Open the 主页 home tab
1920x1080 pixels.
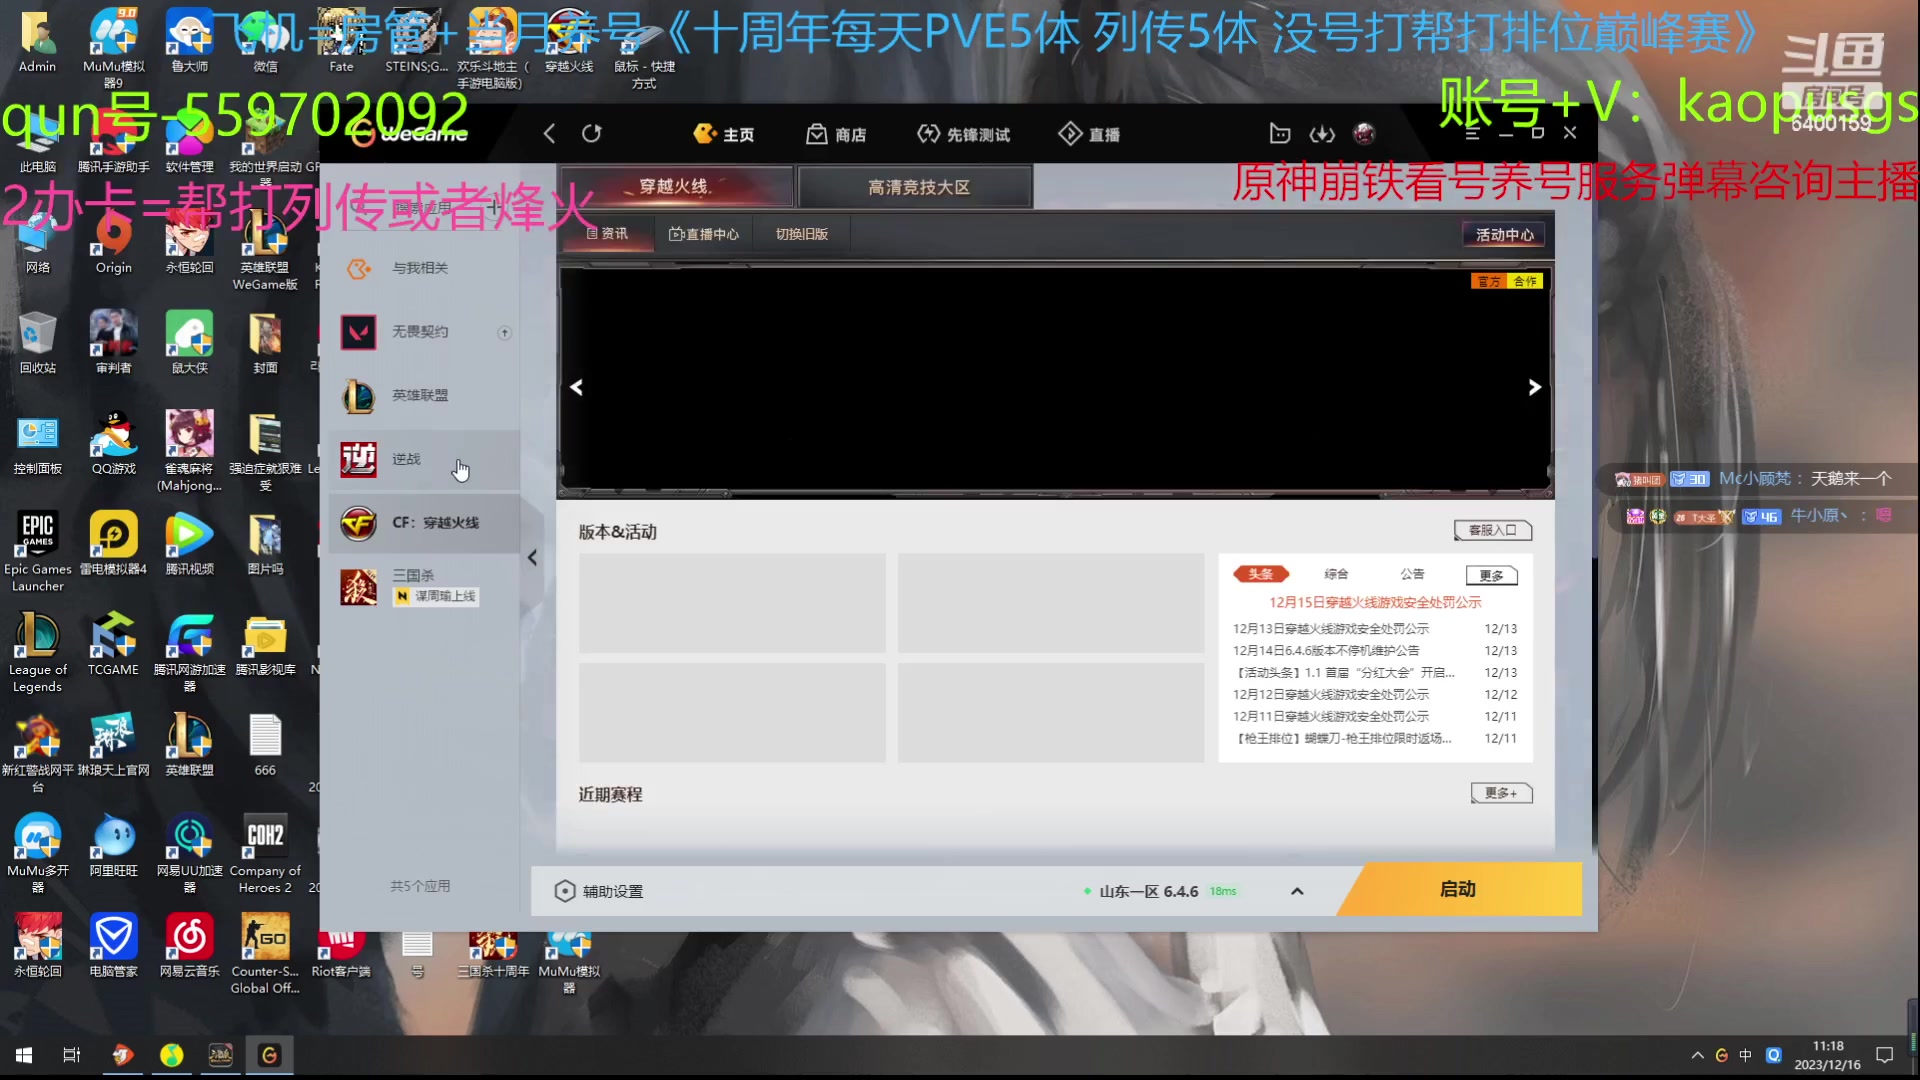coord(724,134)
